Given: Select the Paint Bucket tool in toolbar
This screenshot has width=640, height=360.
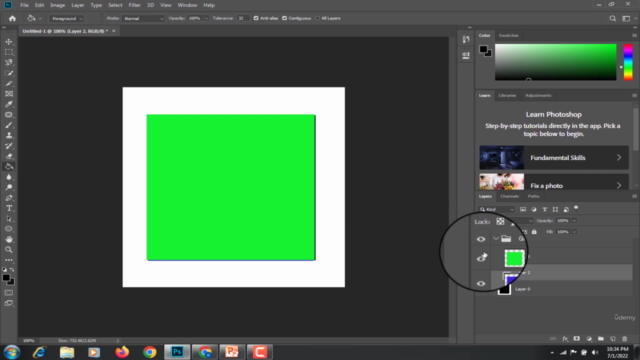Looking at the screenshot, I should click(9, 167).
